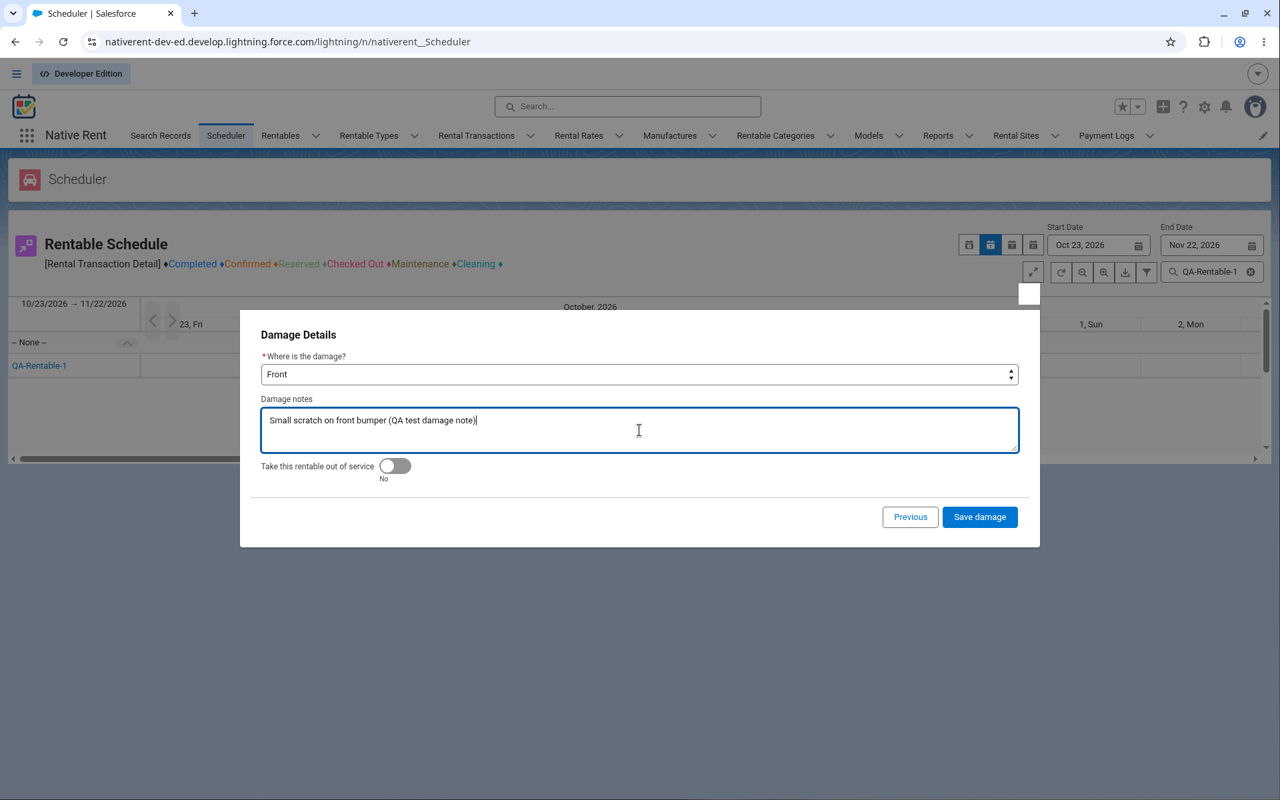Open the Payment Logs tab
1280x800 pixels.
tap(1106, 136)
